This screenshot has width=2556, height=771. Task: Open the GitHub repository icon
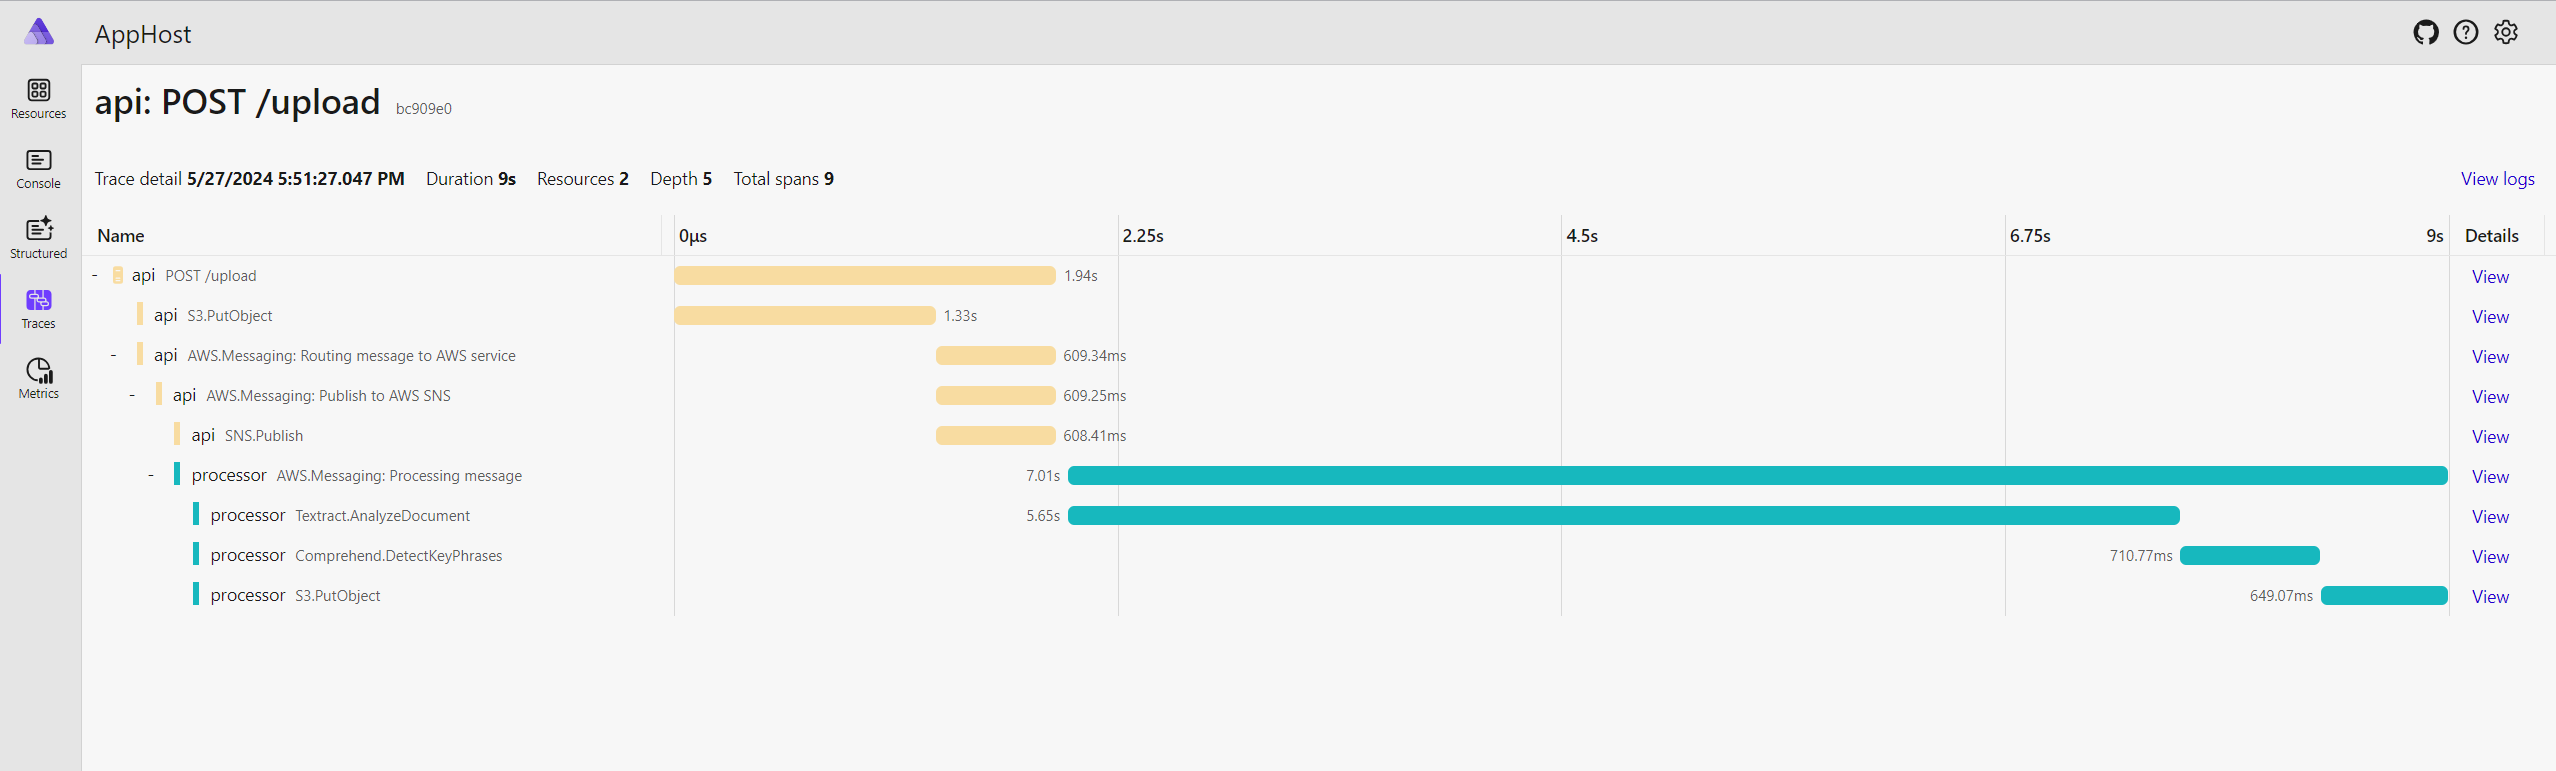click(x=2425, y=32)
